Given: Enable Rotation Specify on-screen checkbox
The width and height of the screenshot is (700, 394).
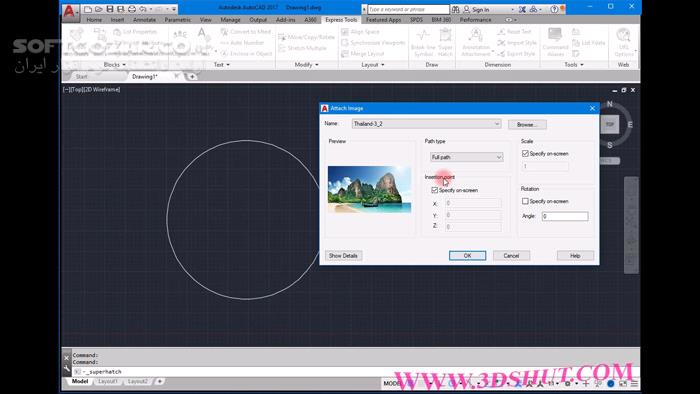Looking at the screenshot, I should [525, 201].
